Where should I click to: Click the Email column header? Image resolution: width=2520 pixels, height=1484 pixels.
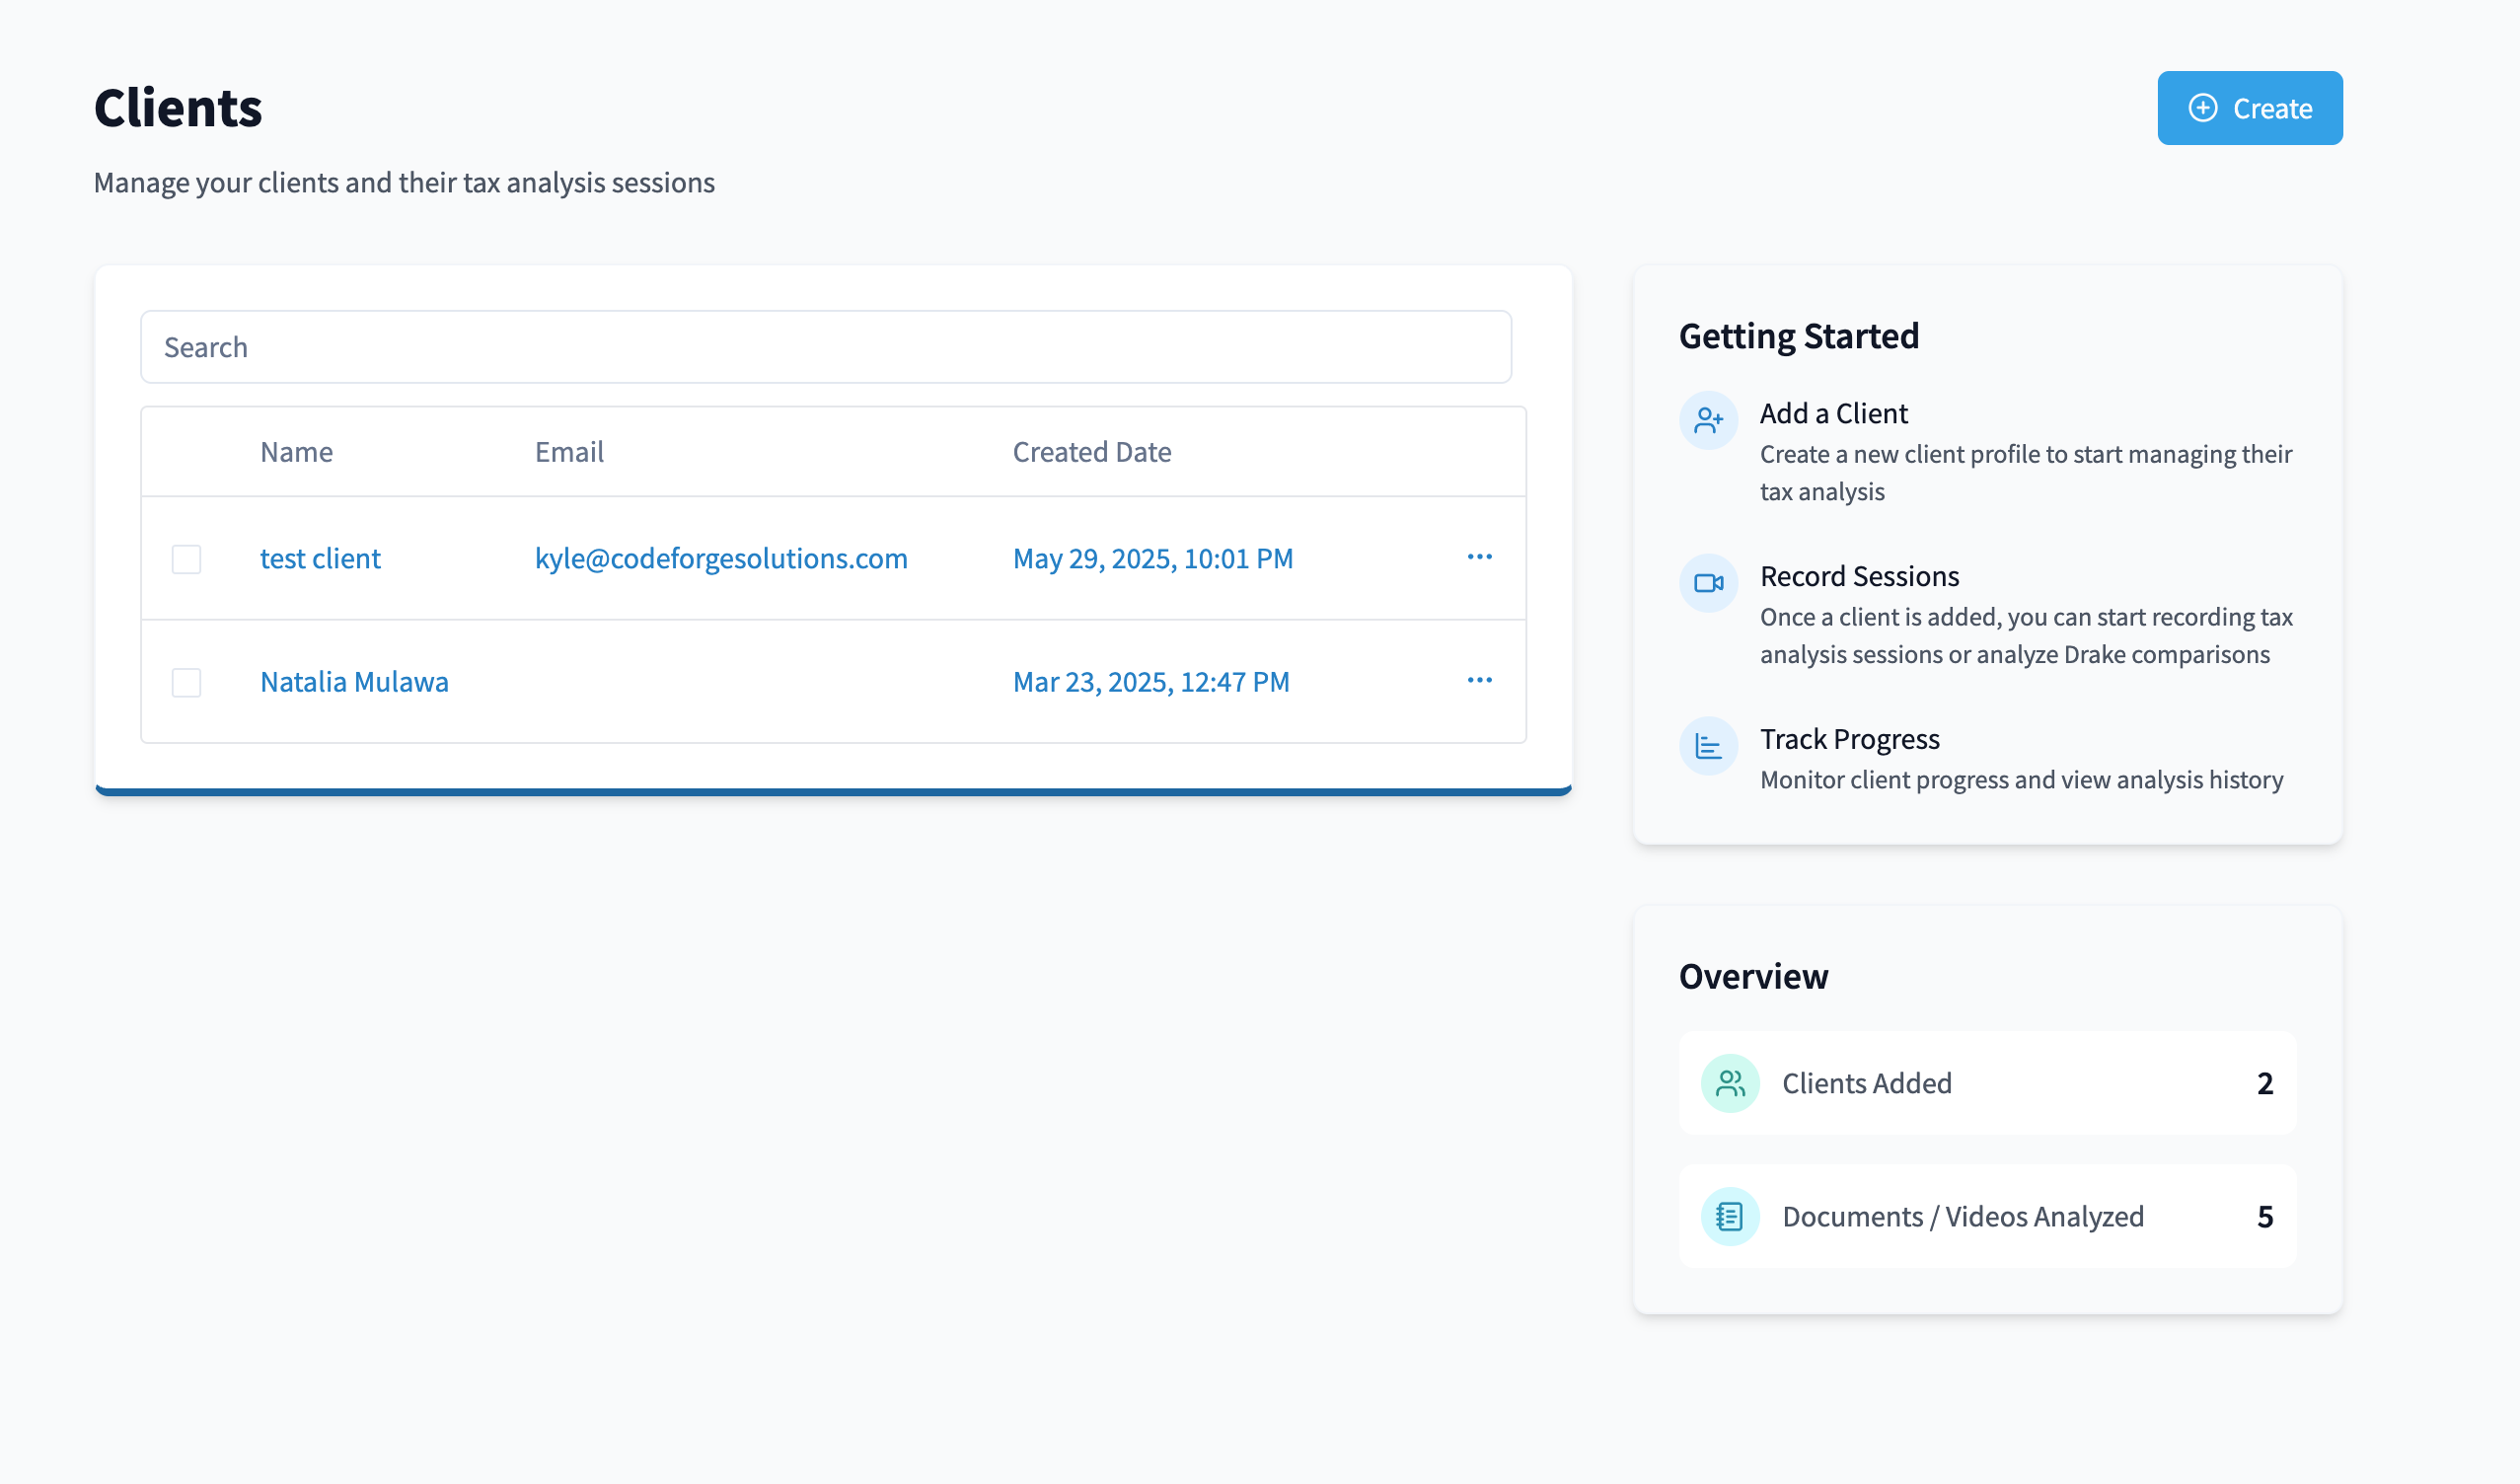pos(569,452)
